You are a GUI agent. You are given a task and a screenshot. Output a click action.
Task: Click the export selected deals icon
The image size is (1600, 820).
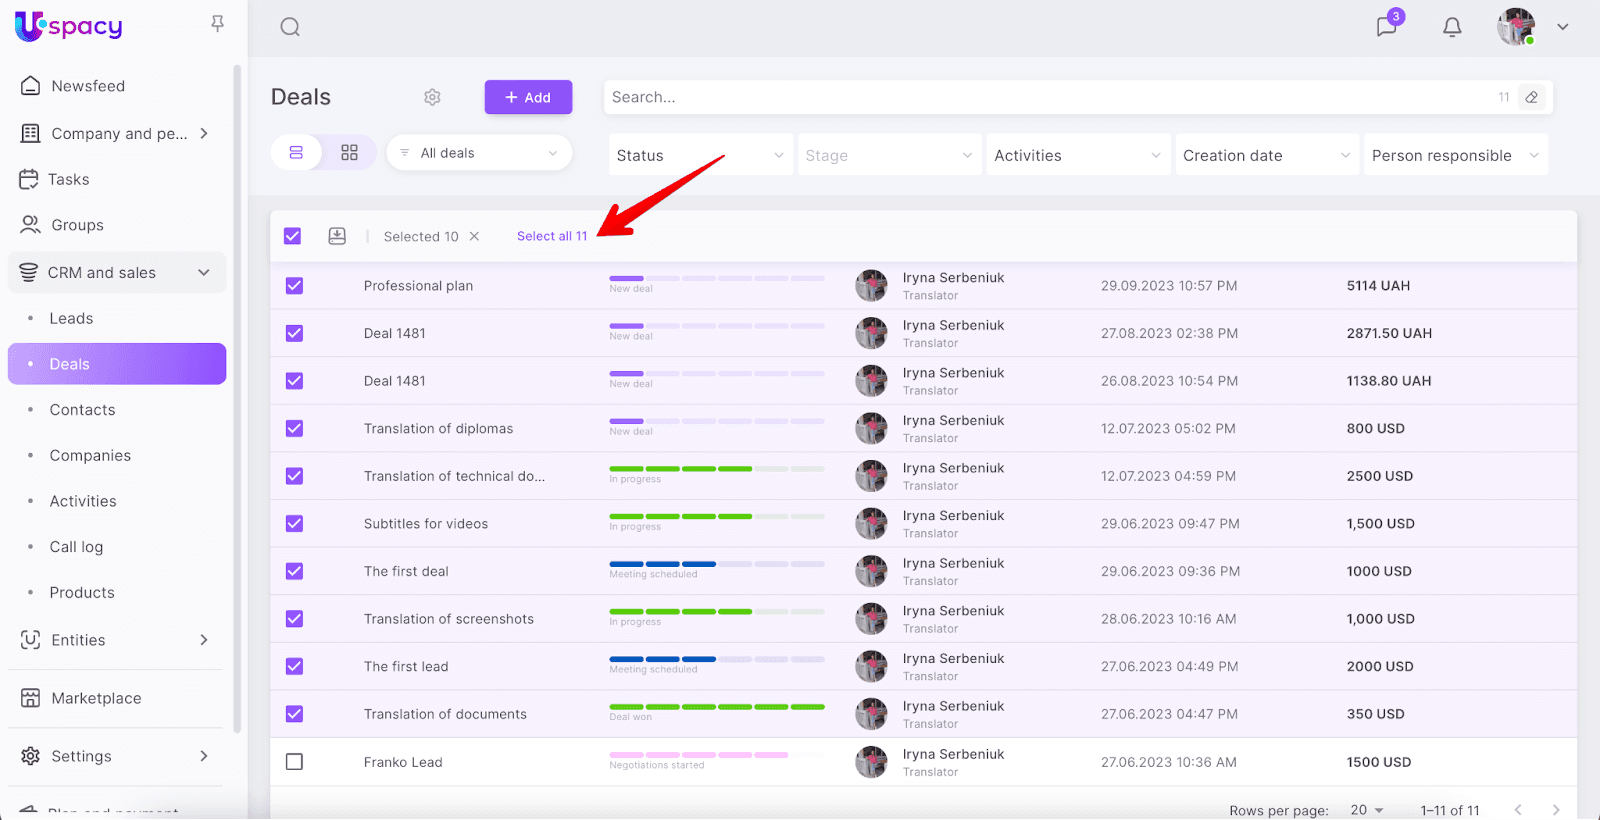click(337, 236)
